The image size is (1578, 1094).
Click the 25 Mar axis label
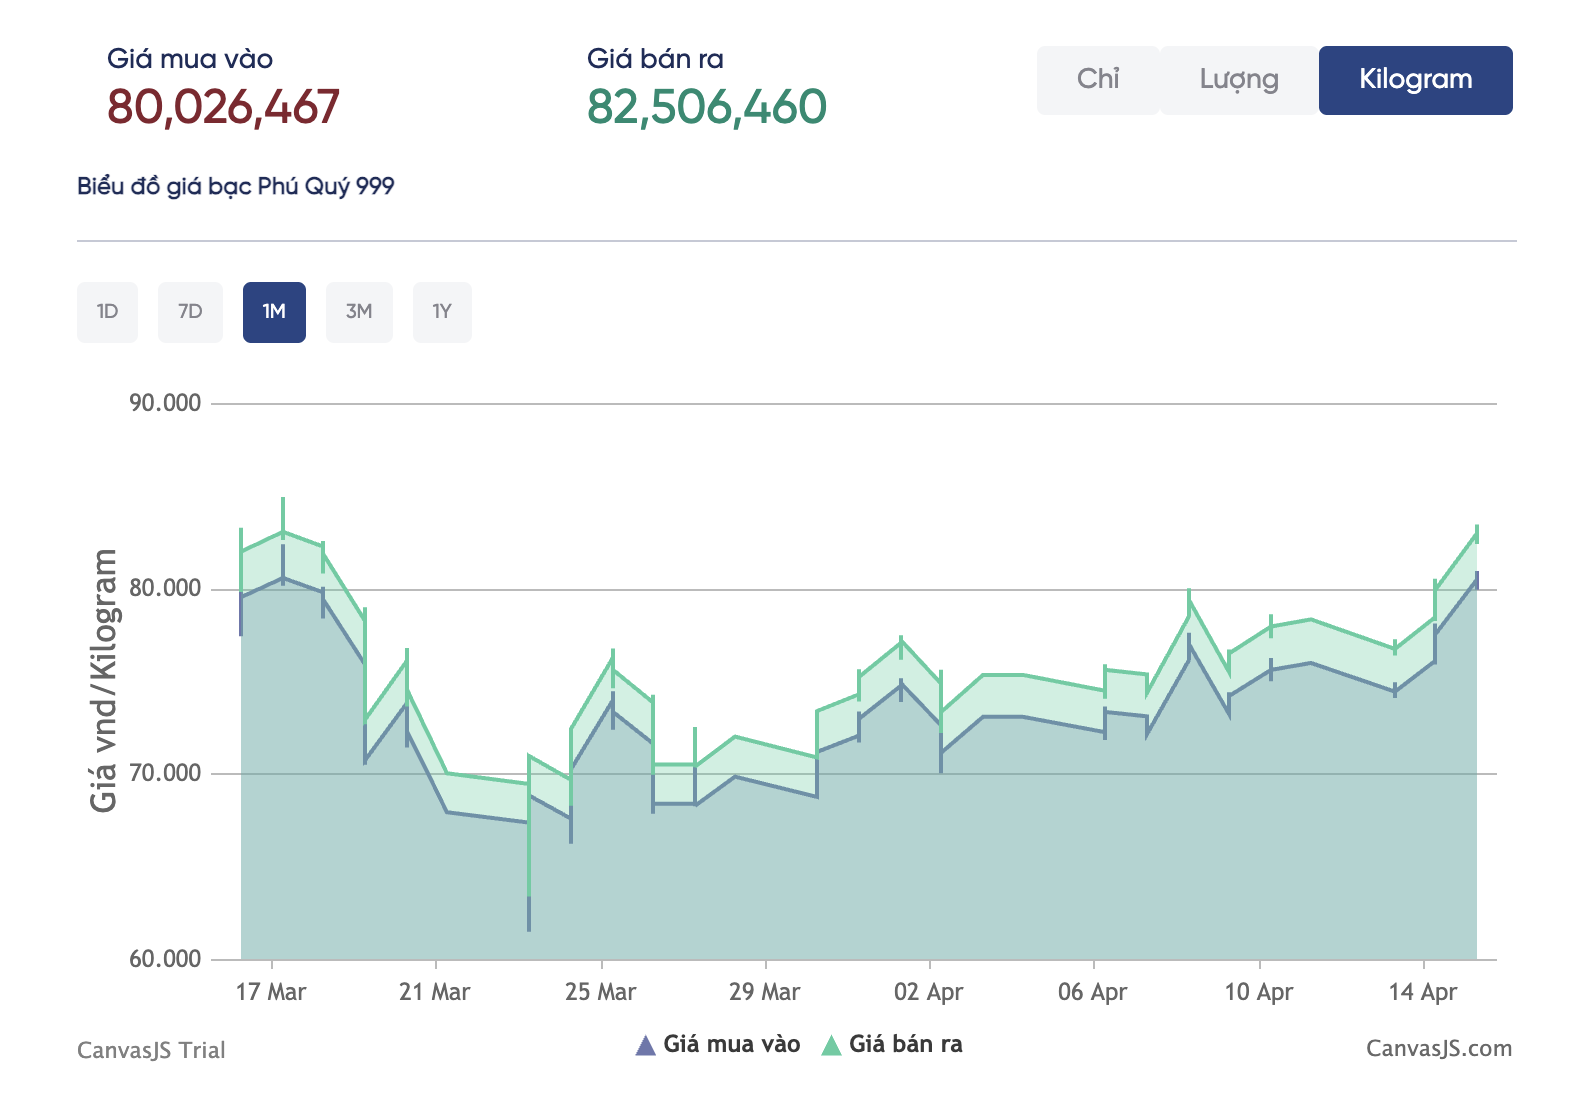(x=600, y=992)
